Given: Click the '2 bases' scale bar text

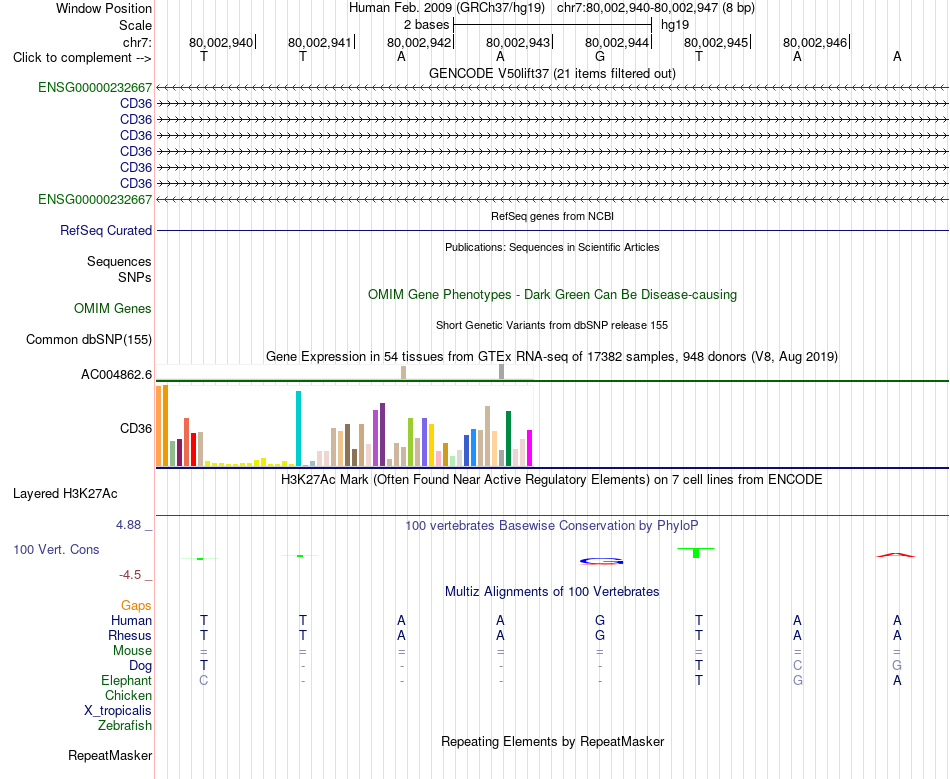Looking at the screenshot, I should point(427,25).
